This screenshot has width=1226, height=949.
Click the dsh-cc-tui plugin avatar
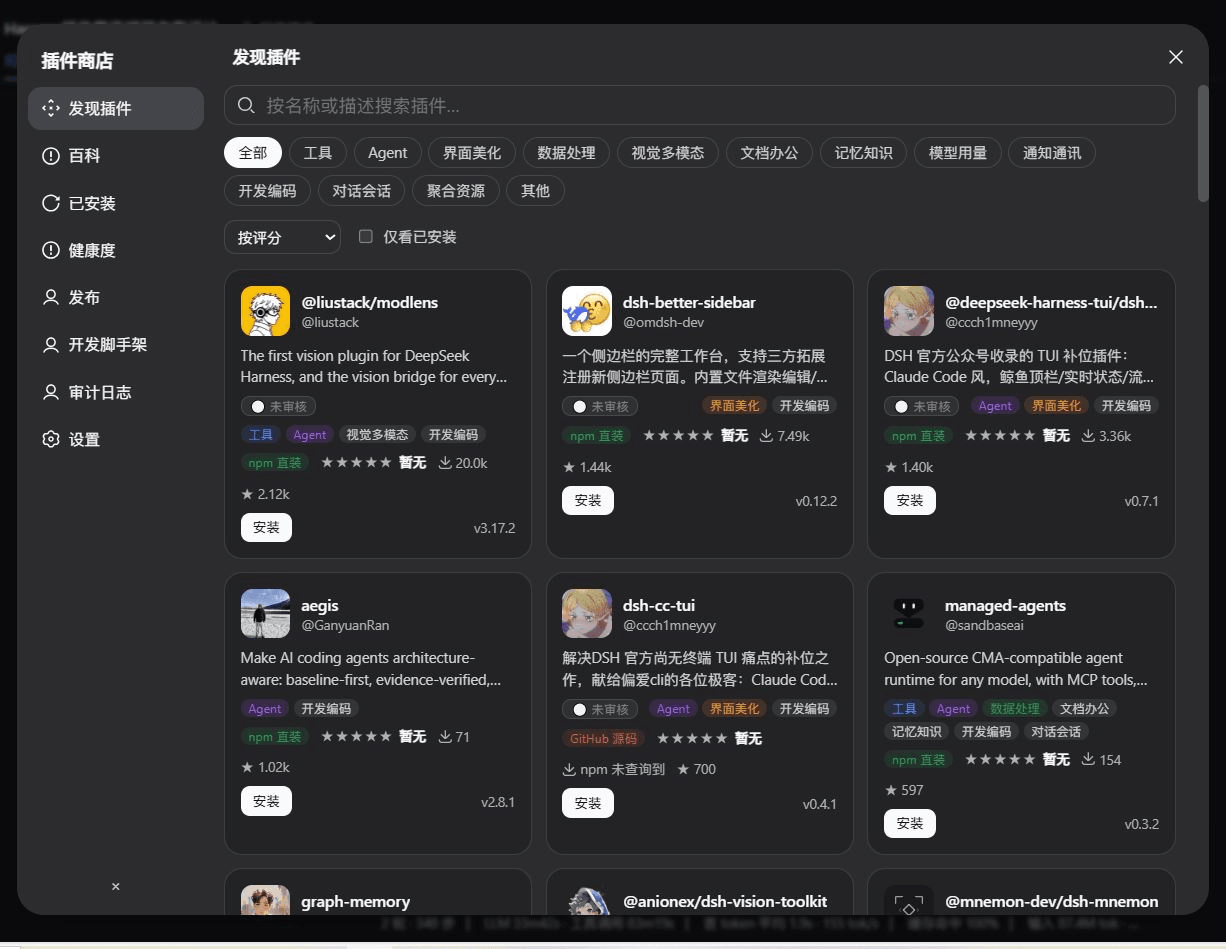(587, 614)
